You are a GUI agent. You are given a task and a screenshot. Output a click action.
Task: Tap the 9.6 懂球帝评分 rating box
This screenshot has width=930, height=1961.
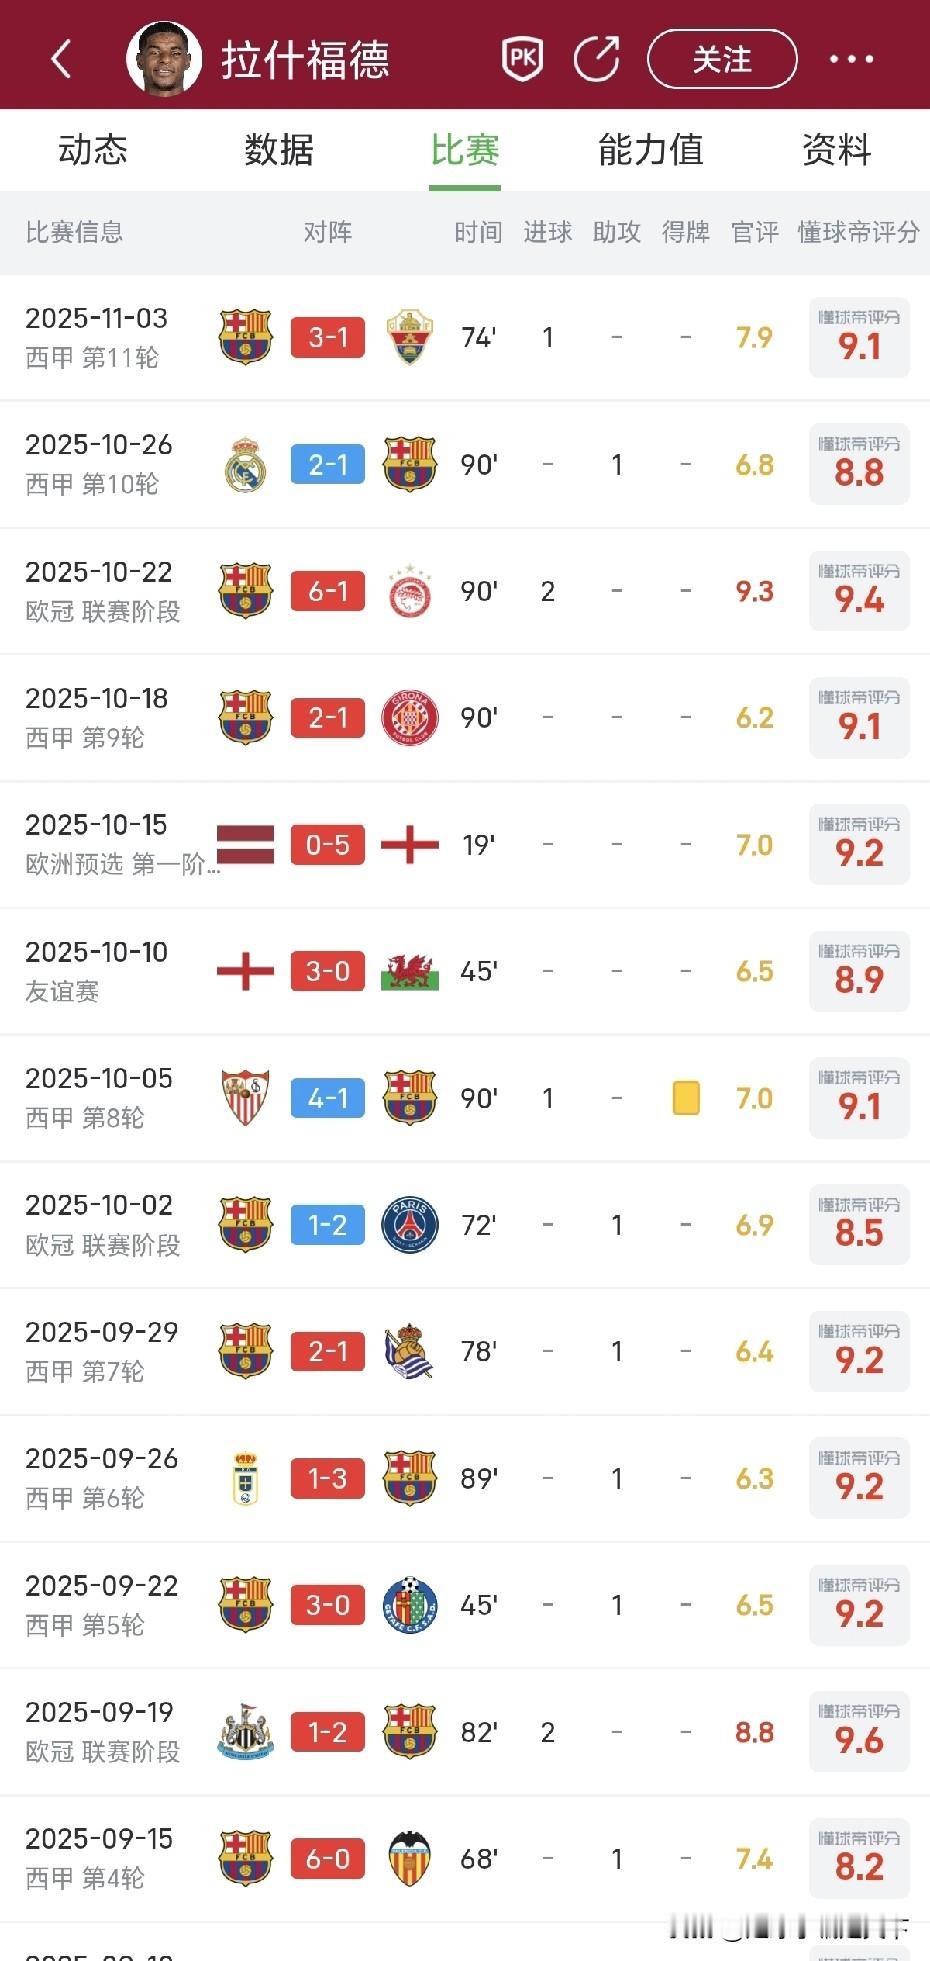(x=859, y=1732)
